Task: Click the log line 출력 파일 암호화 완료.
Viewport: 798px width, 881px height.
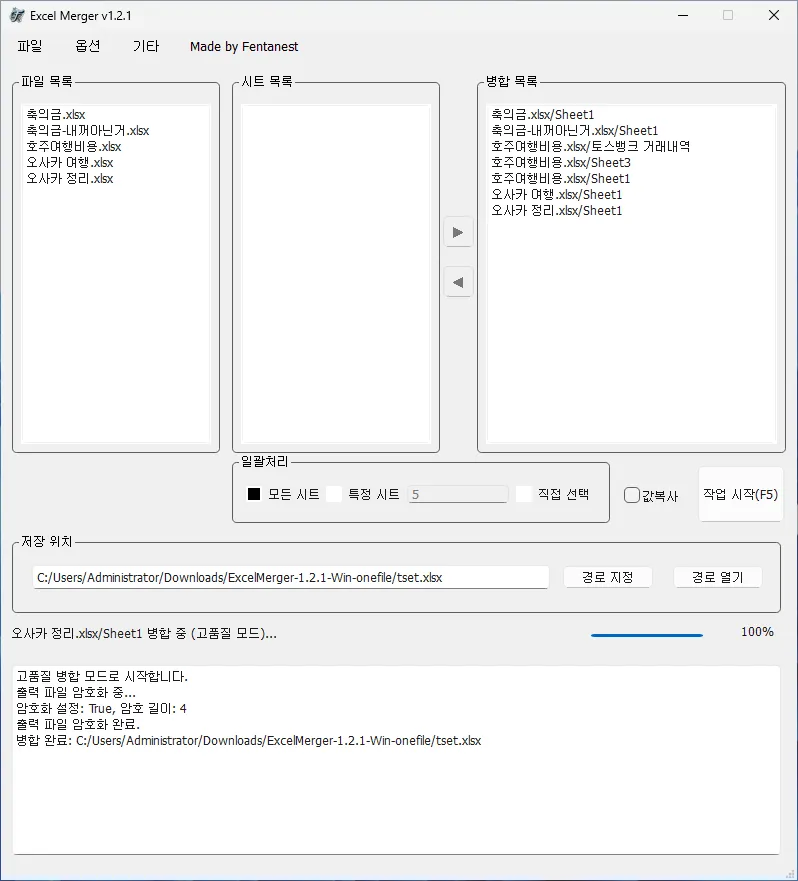Action: tap(78, 724)
